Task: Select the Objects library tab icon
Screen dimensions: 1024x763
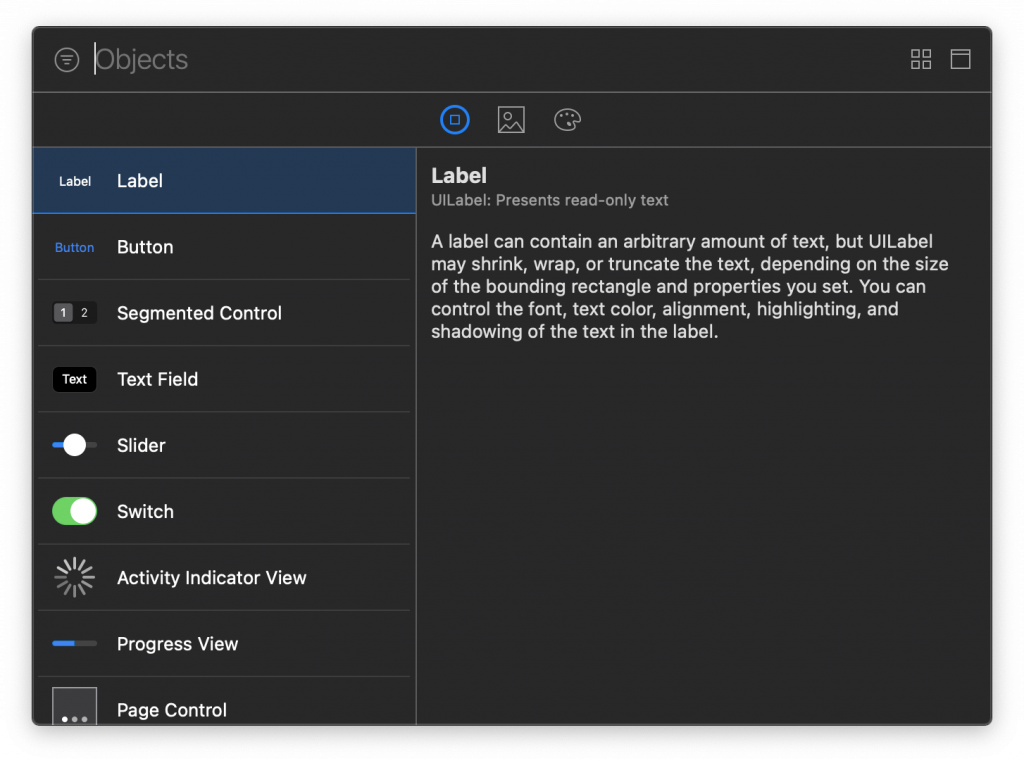Action: pyautogui.click(x=455, y=120)
